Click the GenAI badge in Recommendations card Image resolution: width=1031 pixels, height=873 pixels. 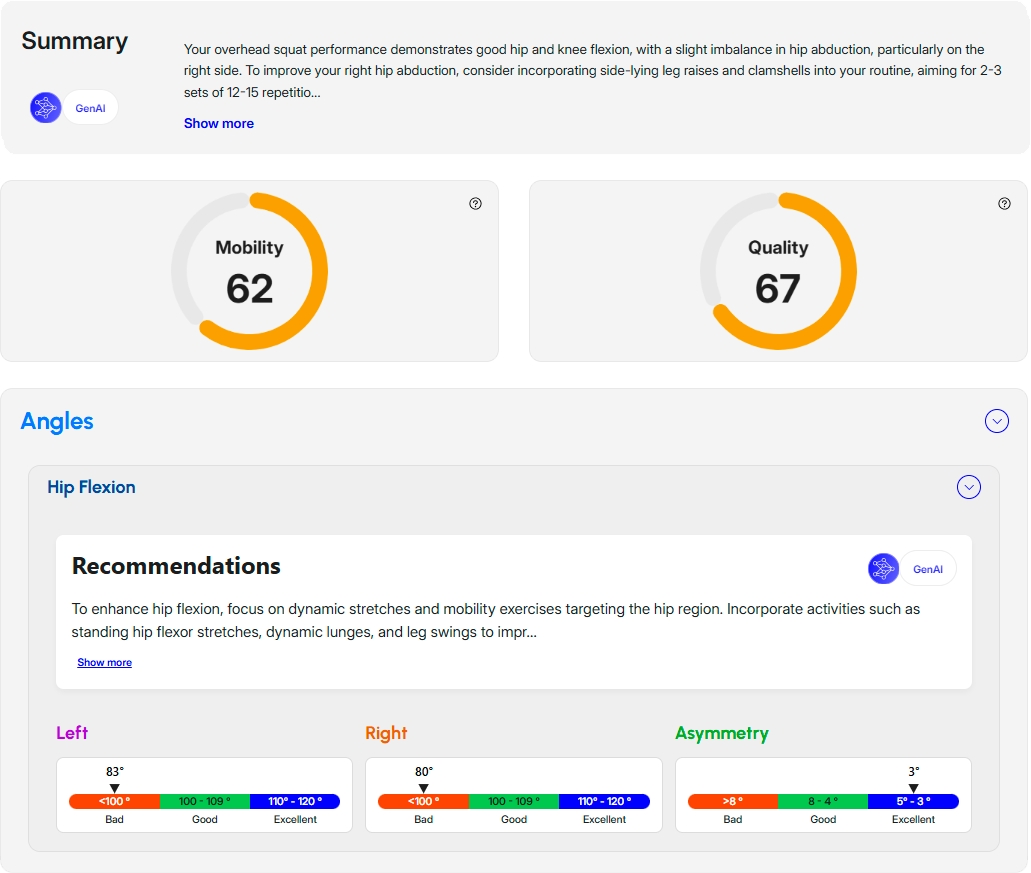(x=927, y=569)
